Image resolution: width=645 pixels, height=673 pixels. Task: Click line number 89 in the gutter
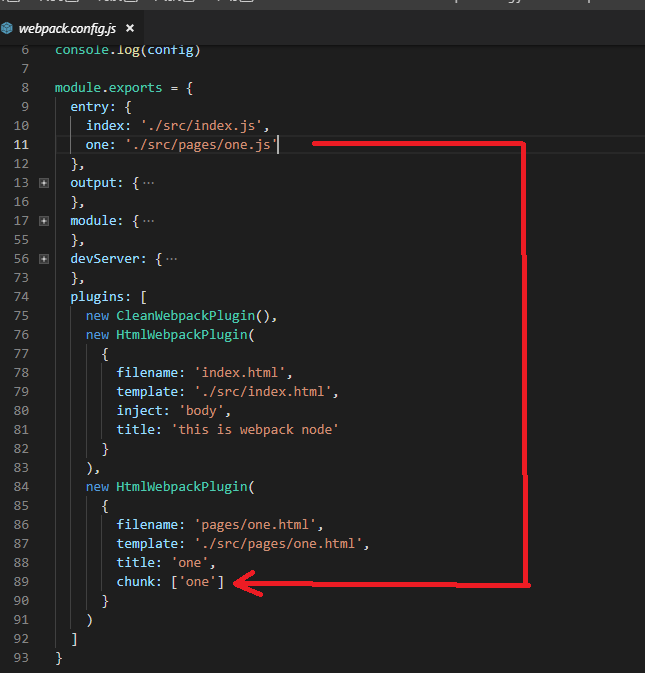pos(21,582)
